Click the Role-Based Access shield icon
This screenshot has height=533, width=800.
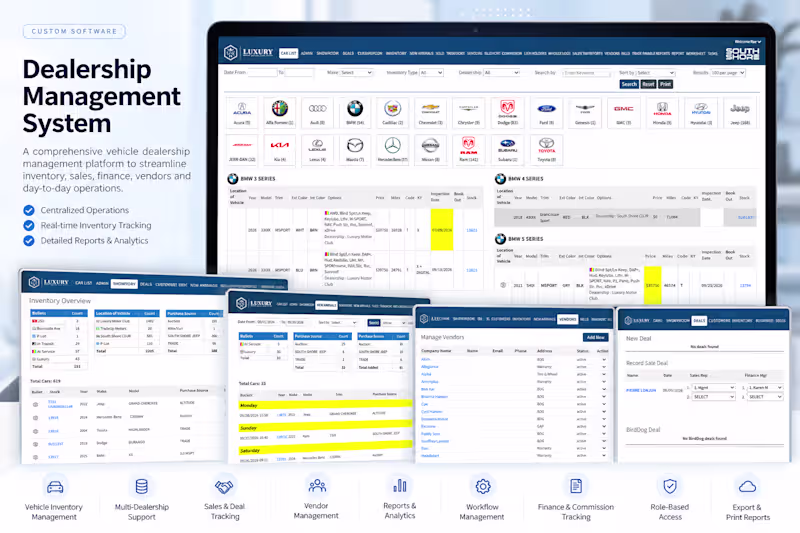(670, 486)
